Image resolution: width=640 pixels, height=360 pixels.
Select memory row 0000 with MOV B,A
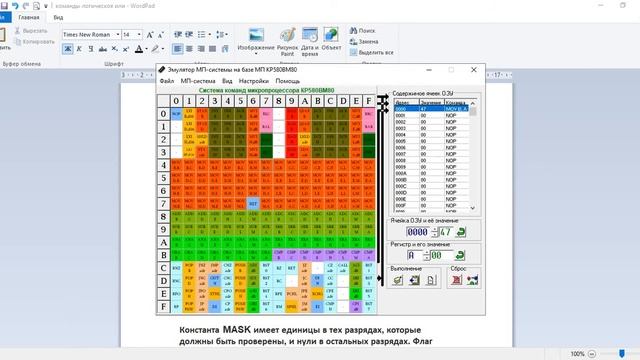(431, 109)
